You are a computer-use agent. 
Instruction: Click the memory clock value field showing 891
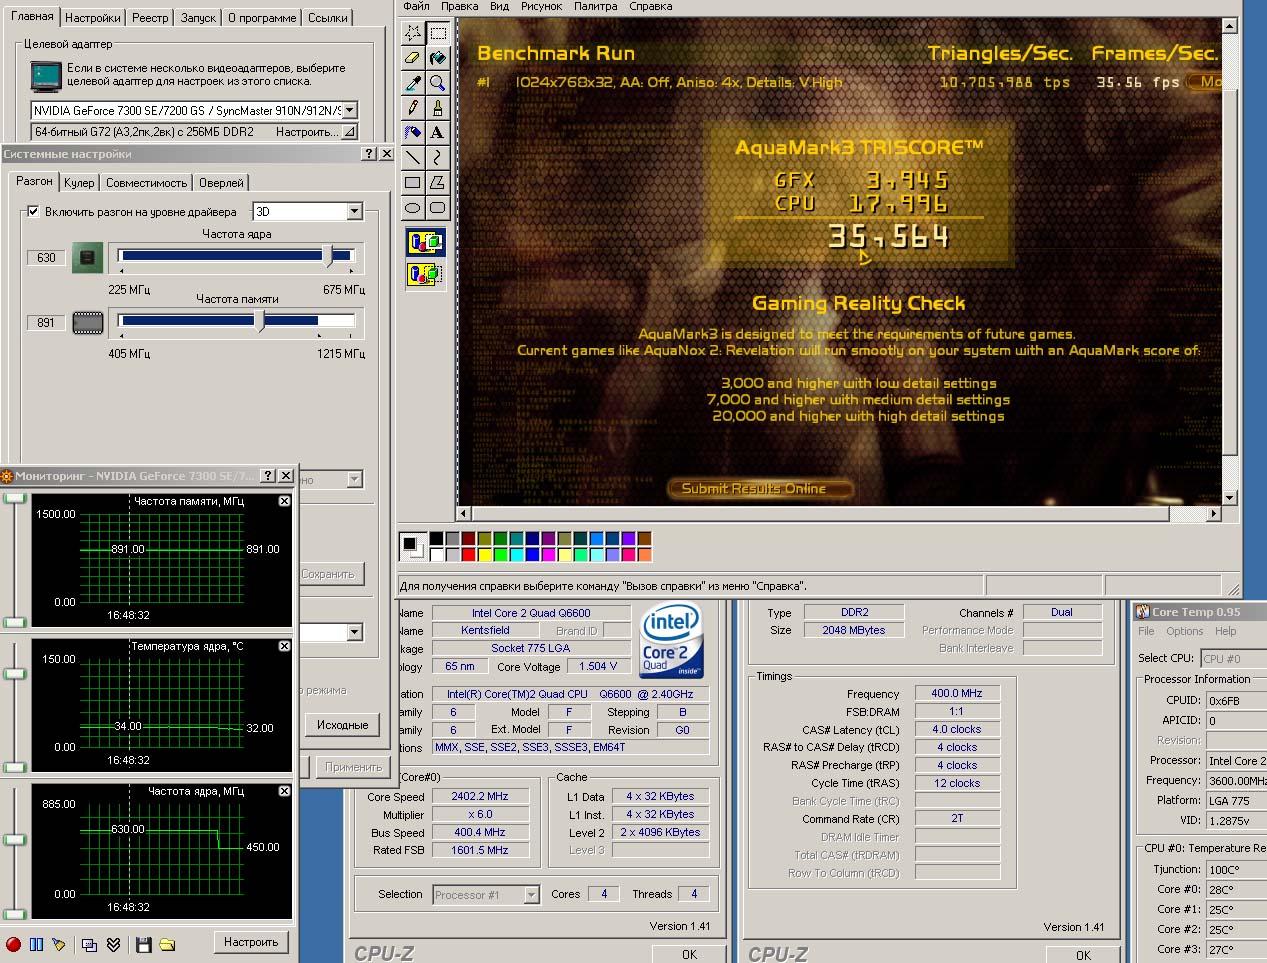pyautogui.click(x=46, y=322)
